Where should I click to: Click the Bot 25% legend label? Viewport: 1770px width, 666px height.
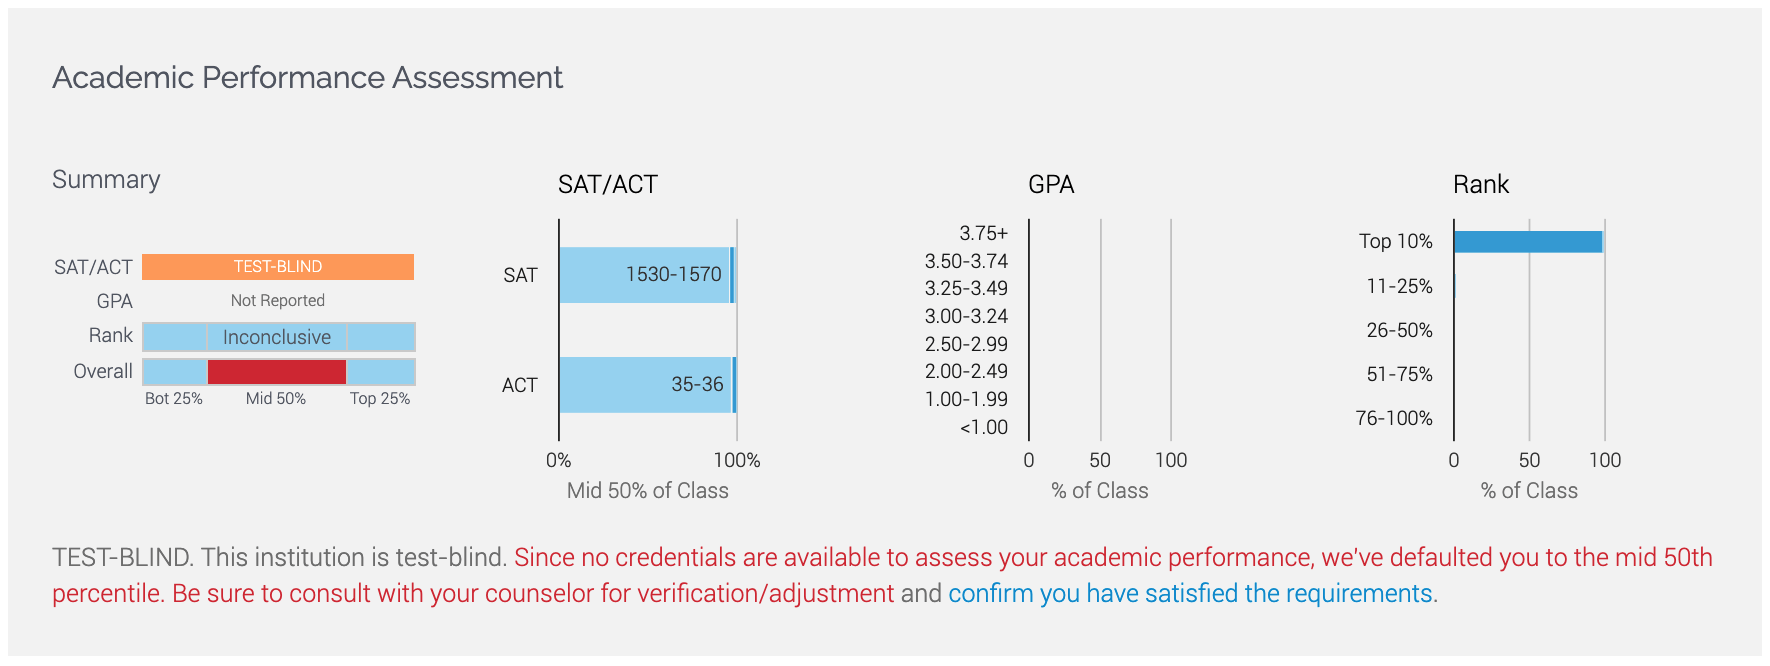[x=174, y=398]
